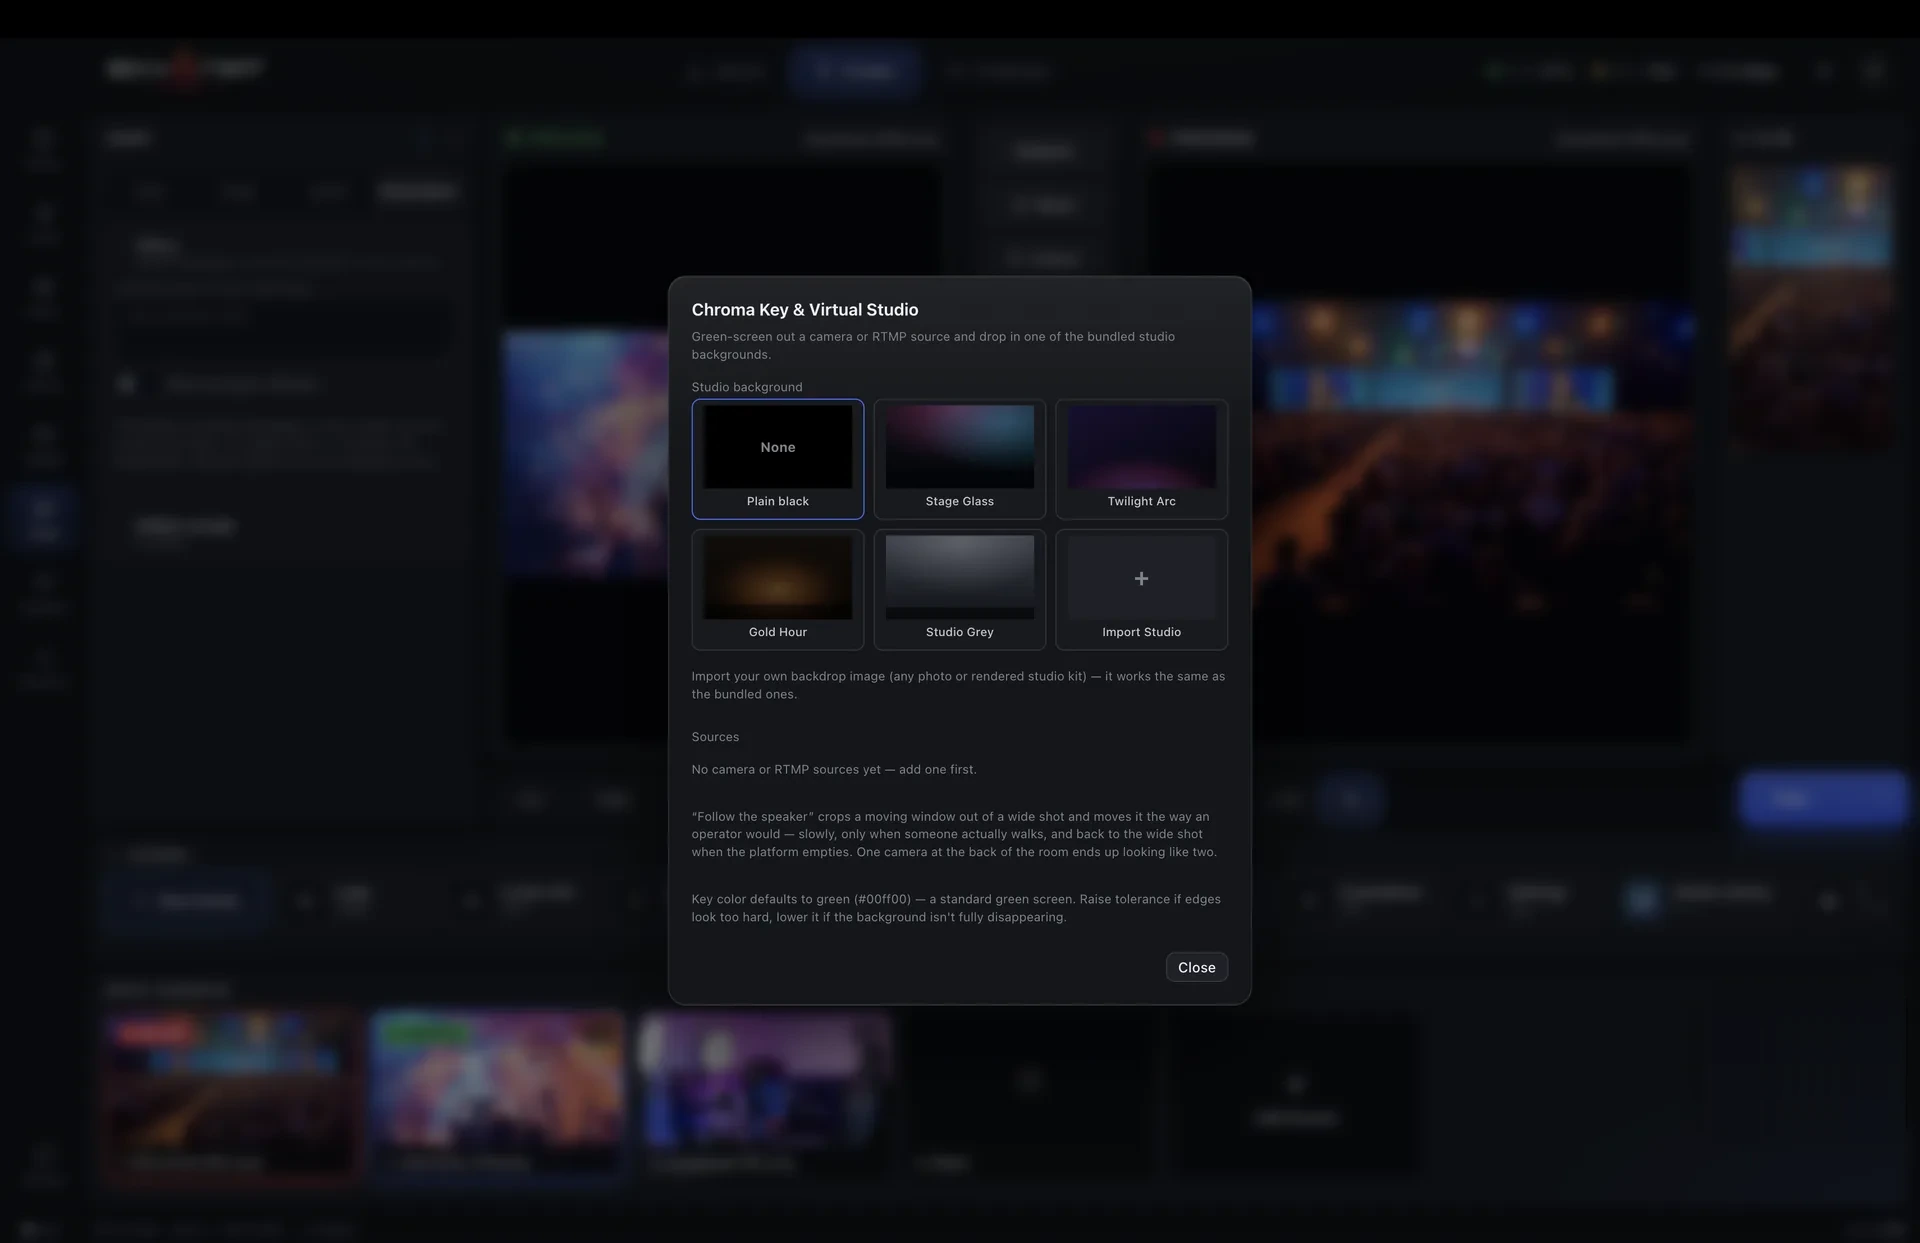Select the Gold Hour studio background
The height and width of the screenshot is (1243, 1920).
(x=777, y=590)
